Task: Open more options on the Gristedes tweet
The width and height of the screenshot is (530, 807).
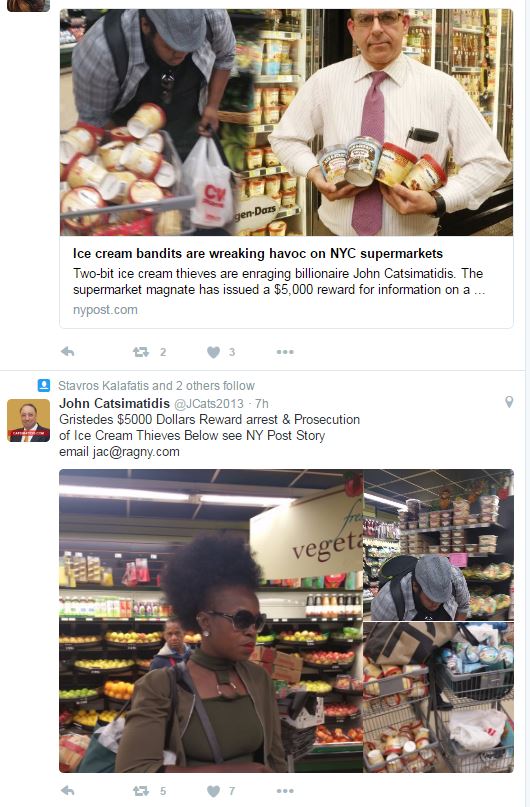Action: [x=285, y=791]
